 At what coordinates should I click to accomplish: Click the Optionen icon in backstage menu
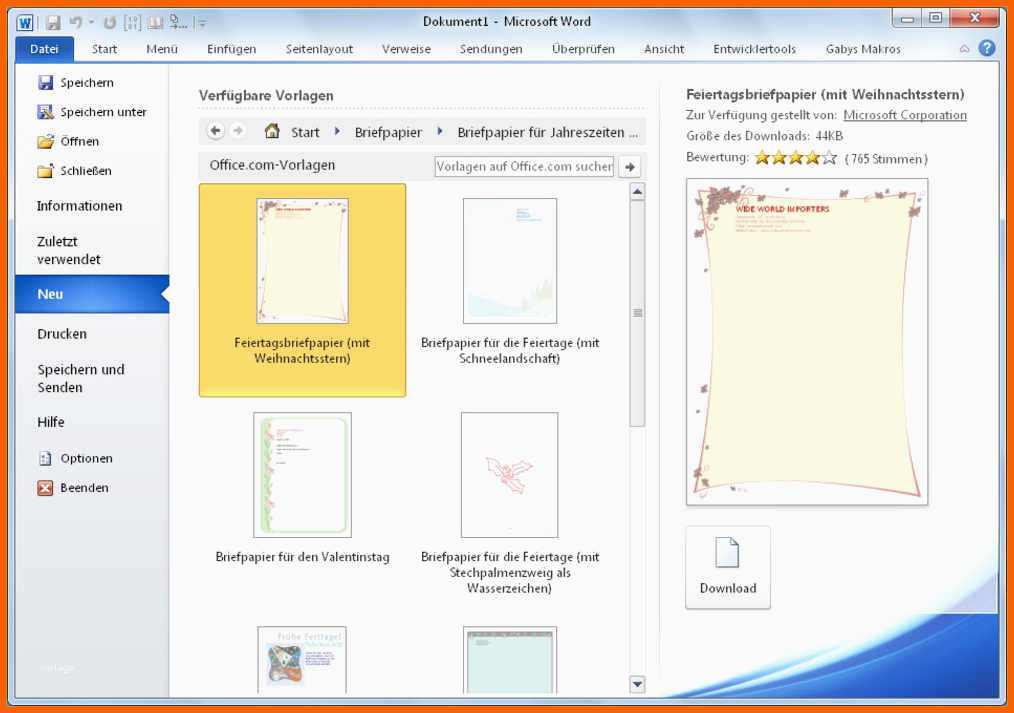[x=45, y=458]
